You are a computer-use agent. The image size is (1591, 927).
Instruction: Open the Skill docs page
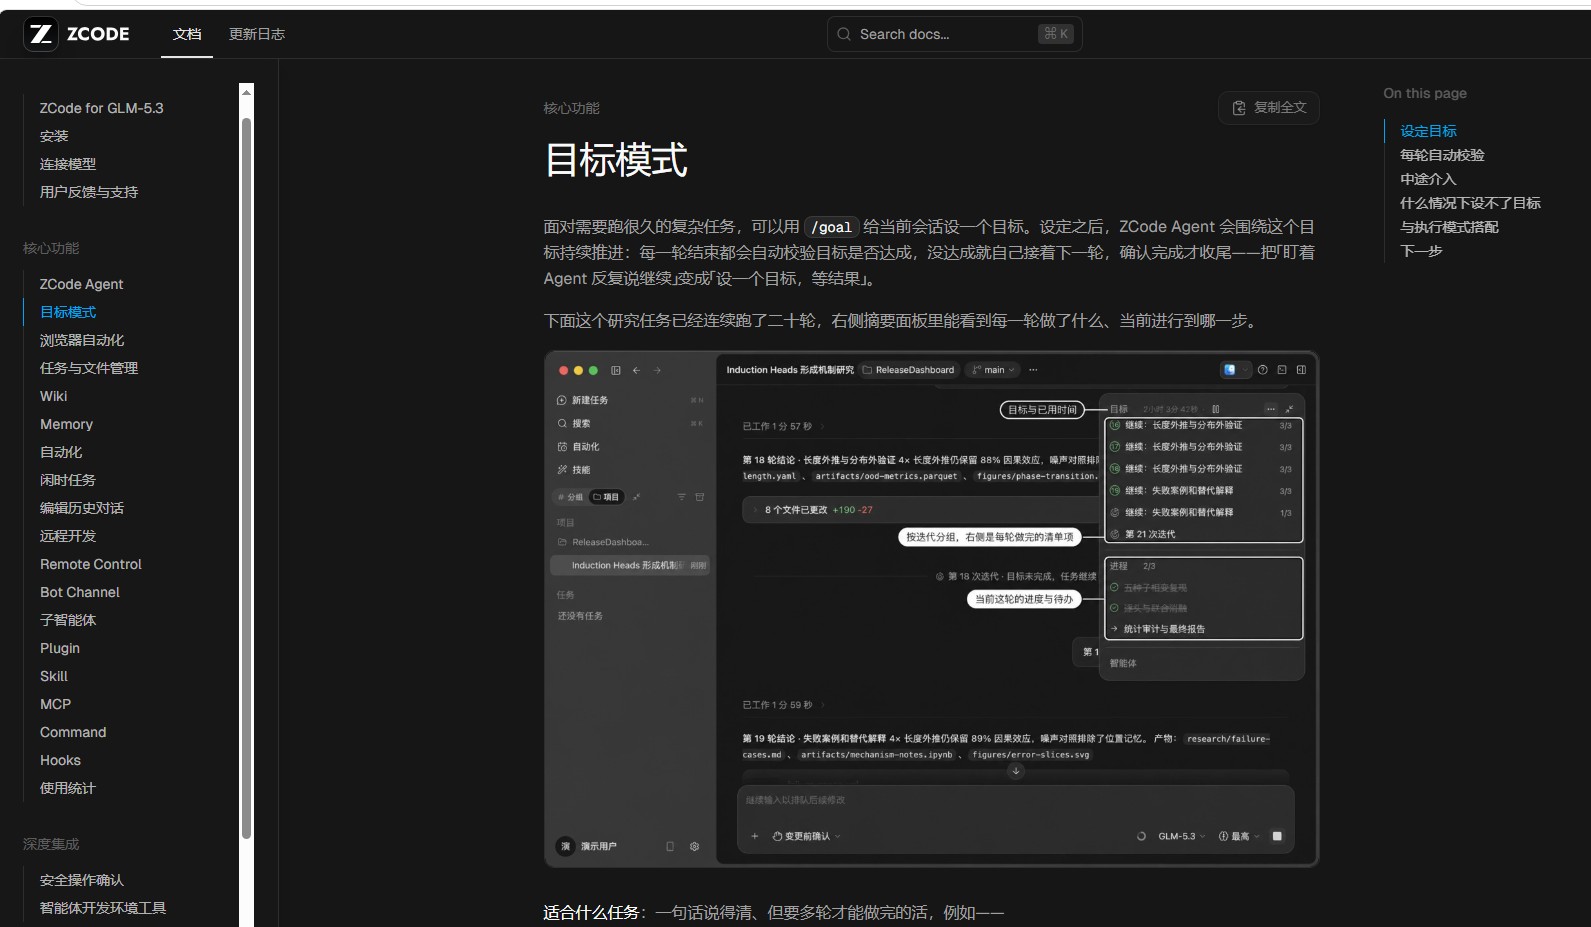tap(54, 676)
